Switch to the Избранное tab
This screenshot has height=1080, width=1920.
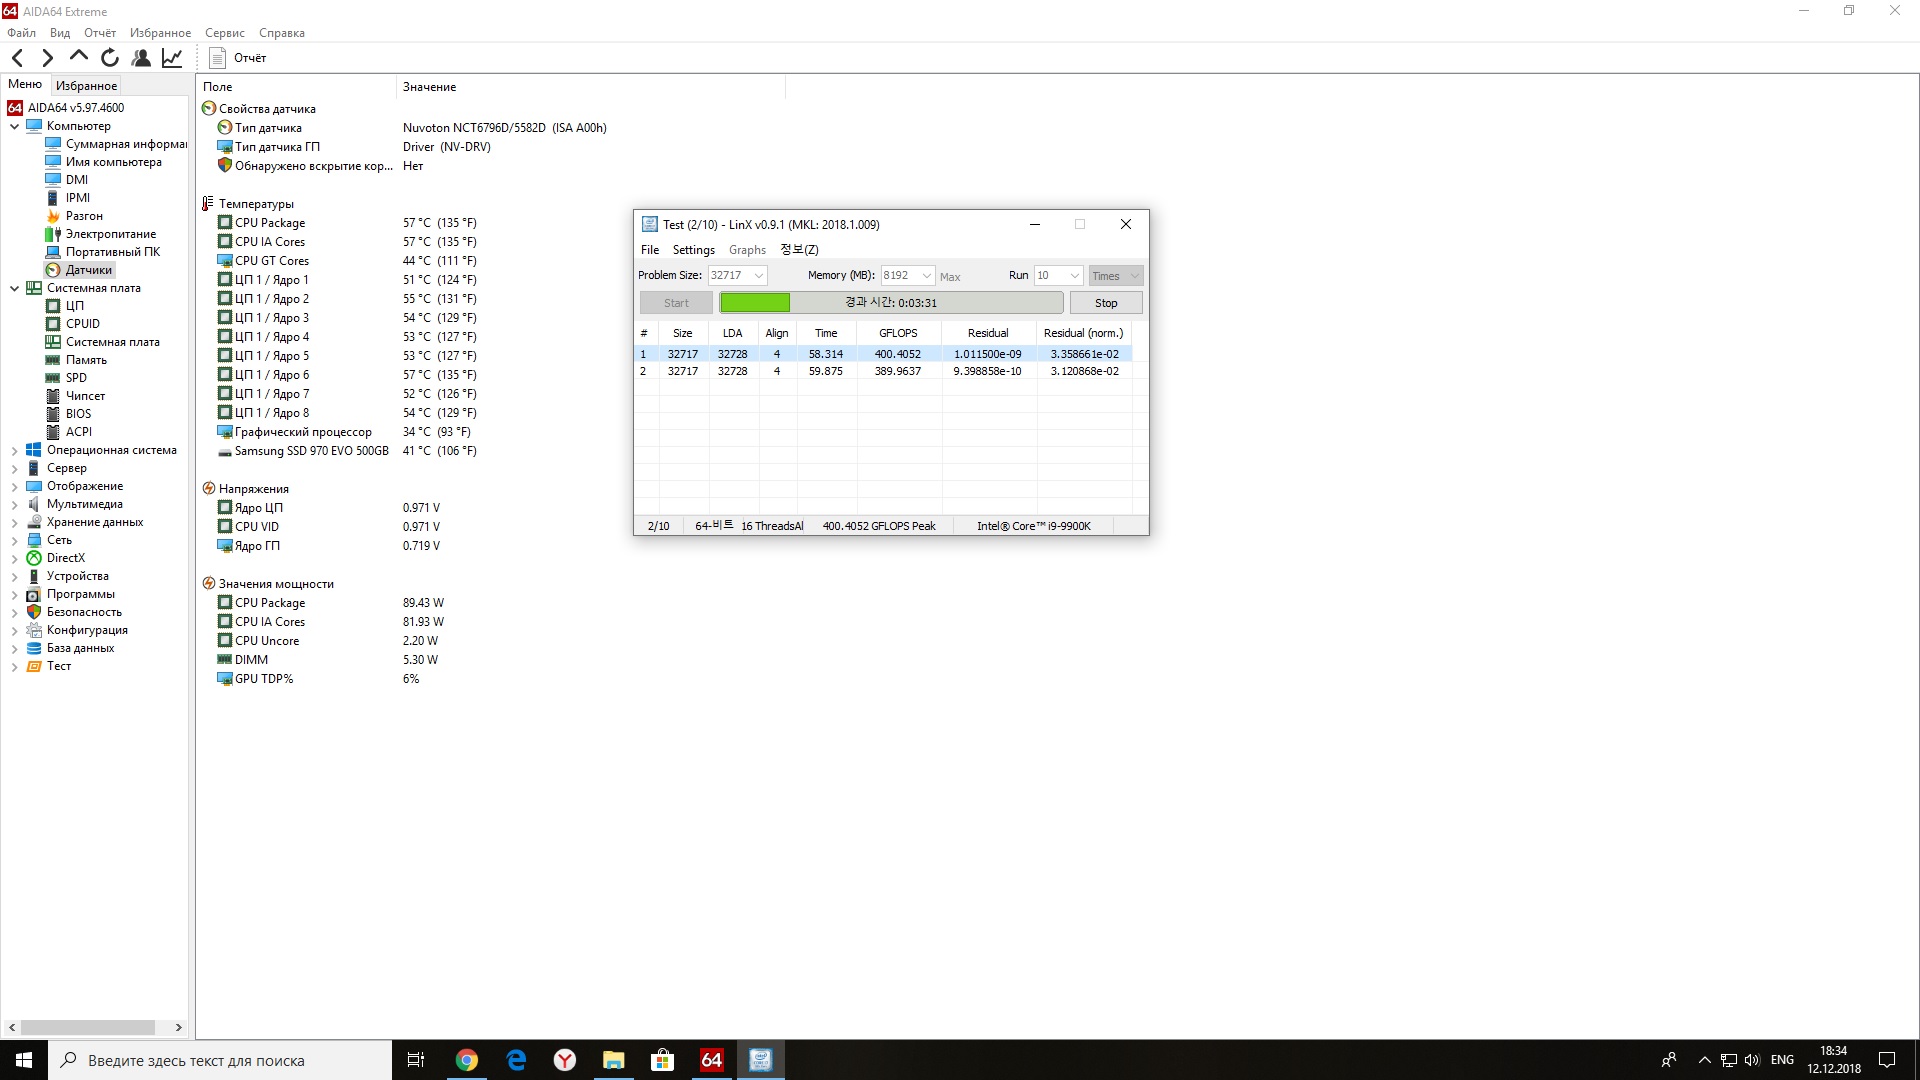(86, 86)
